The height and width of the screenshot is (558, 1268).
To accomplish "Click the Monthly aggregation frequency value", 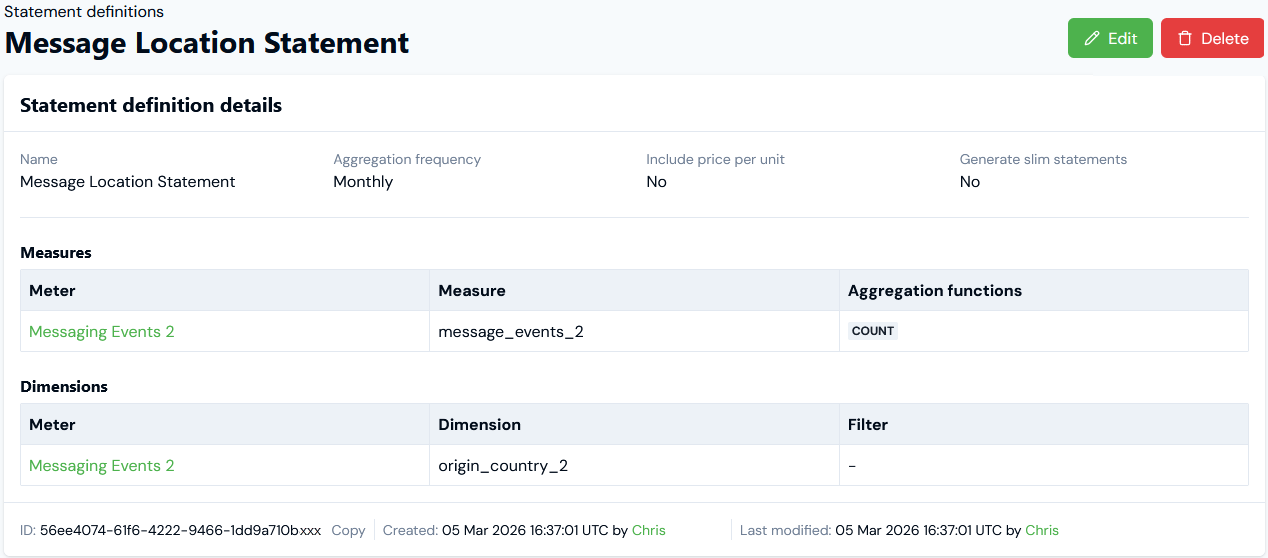I will [x=363, y=181].
